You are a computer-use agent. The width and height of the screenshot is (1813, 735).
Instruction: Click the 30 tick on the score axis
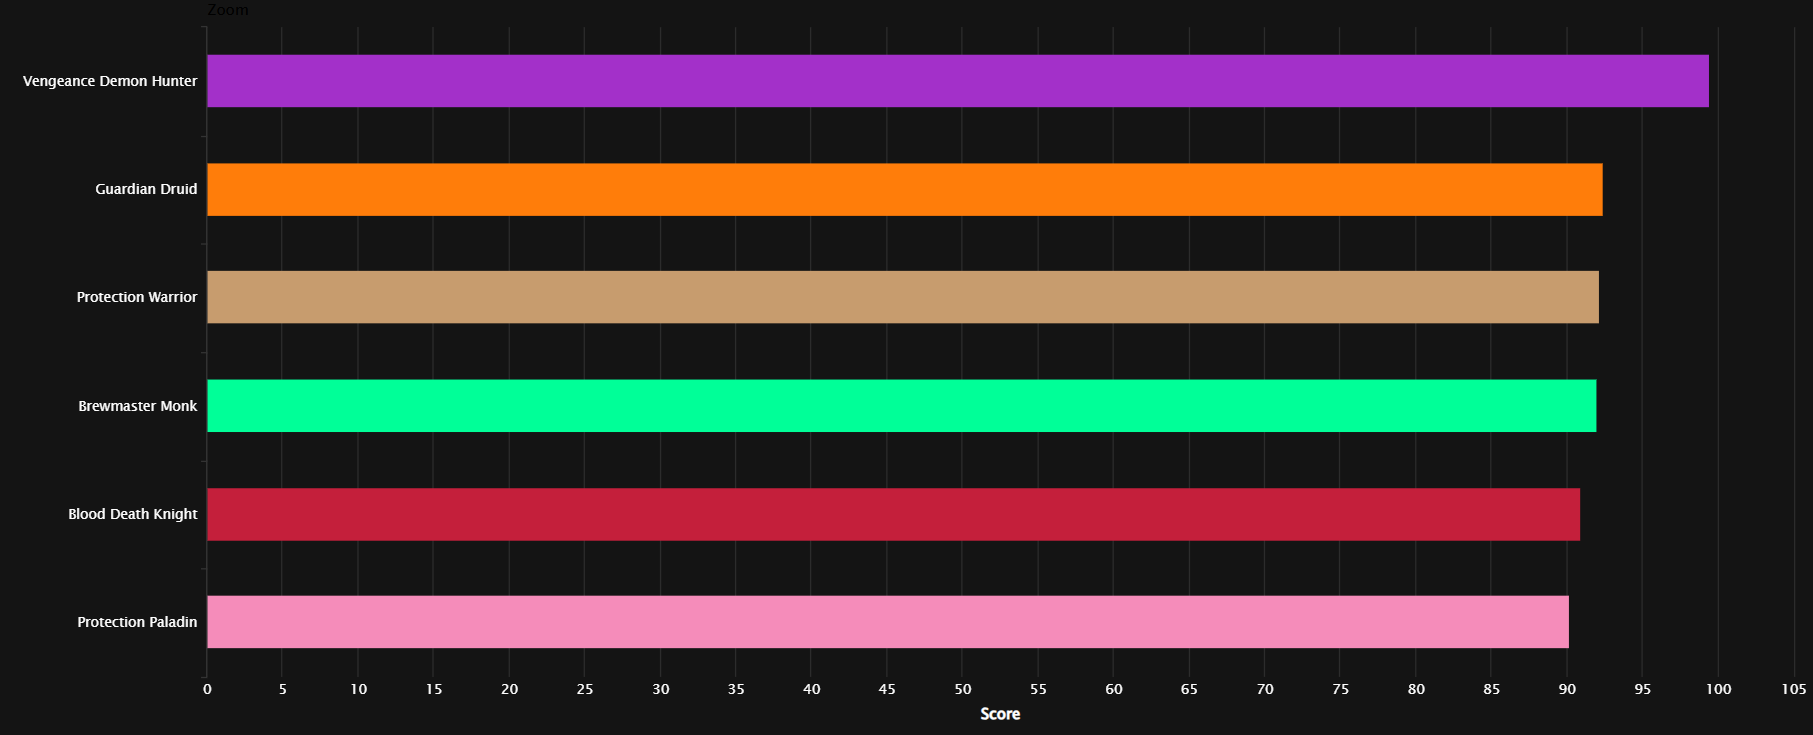[x=661, y=689]
